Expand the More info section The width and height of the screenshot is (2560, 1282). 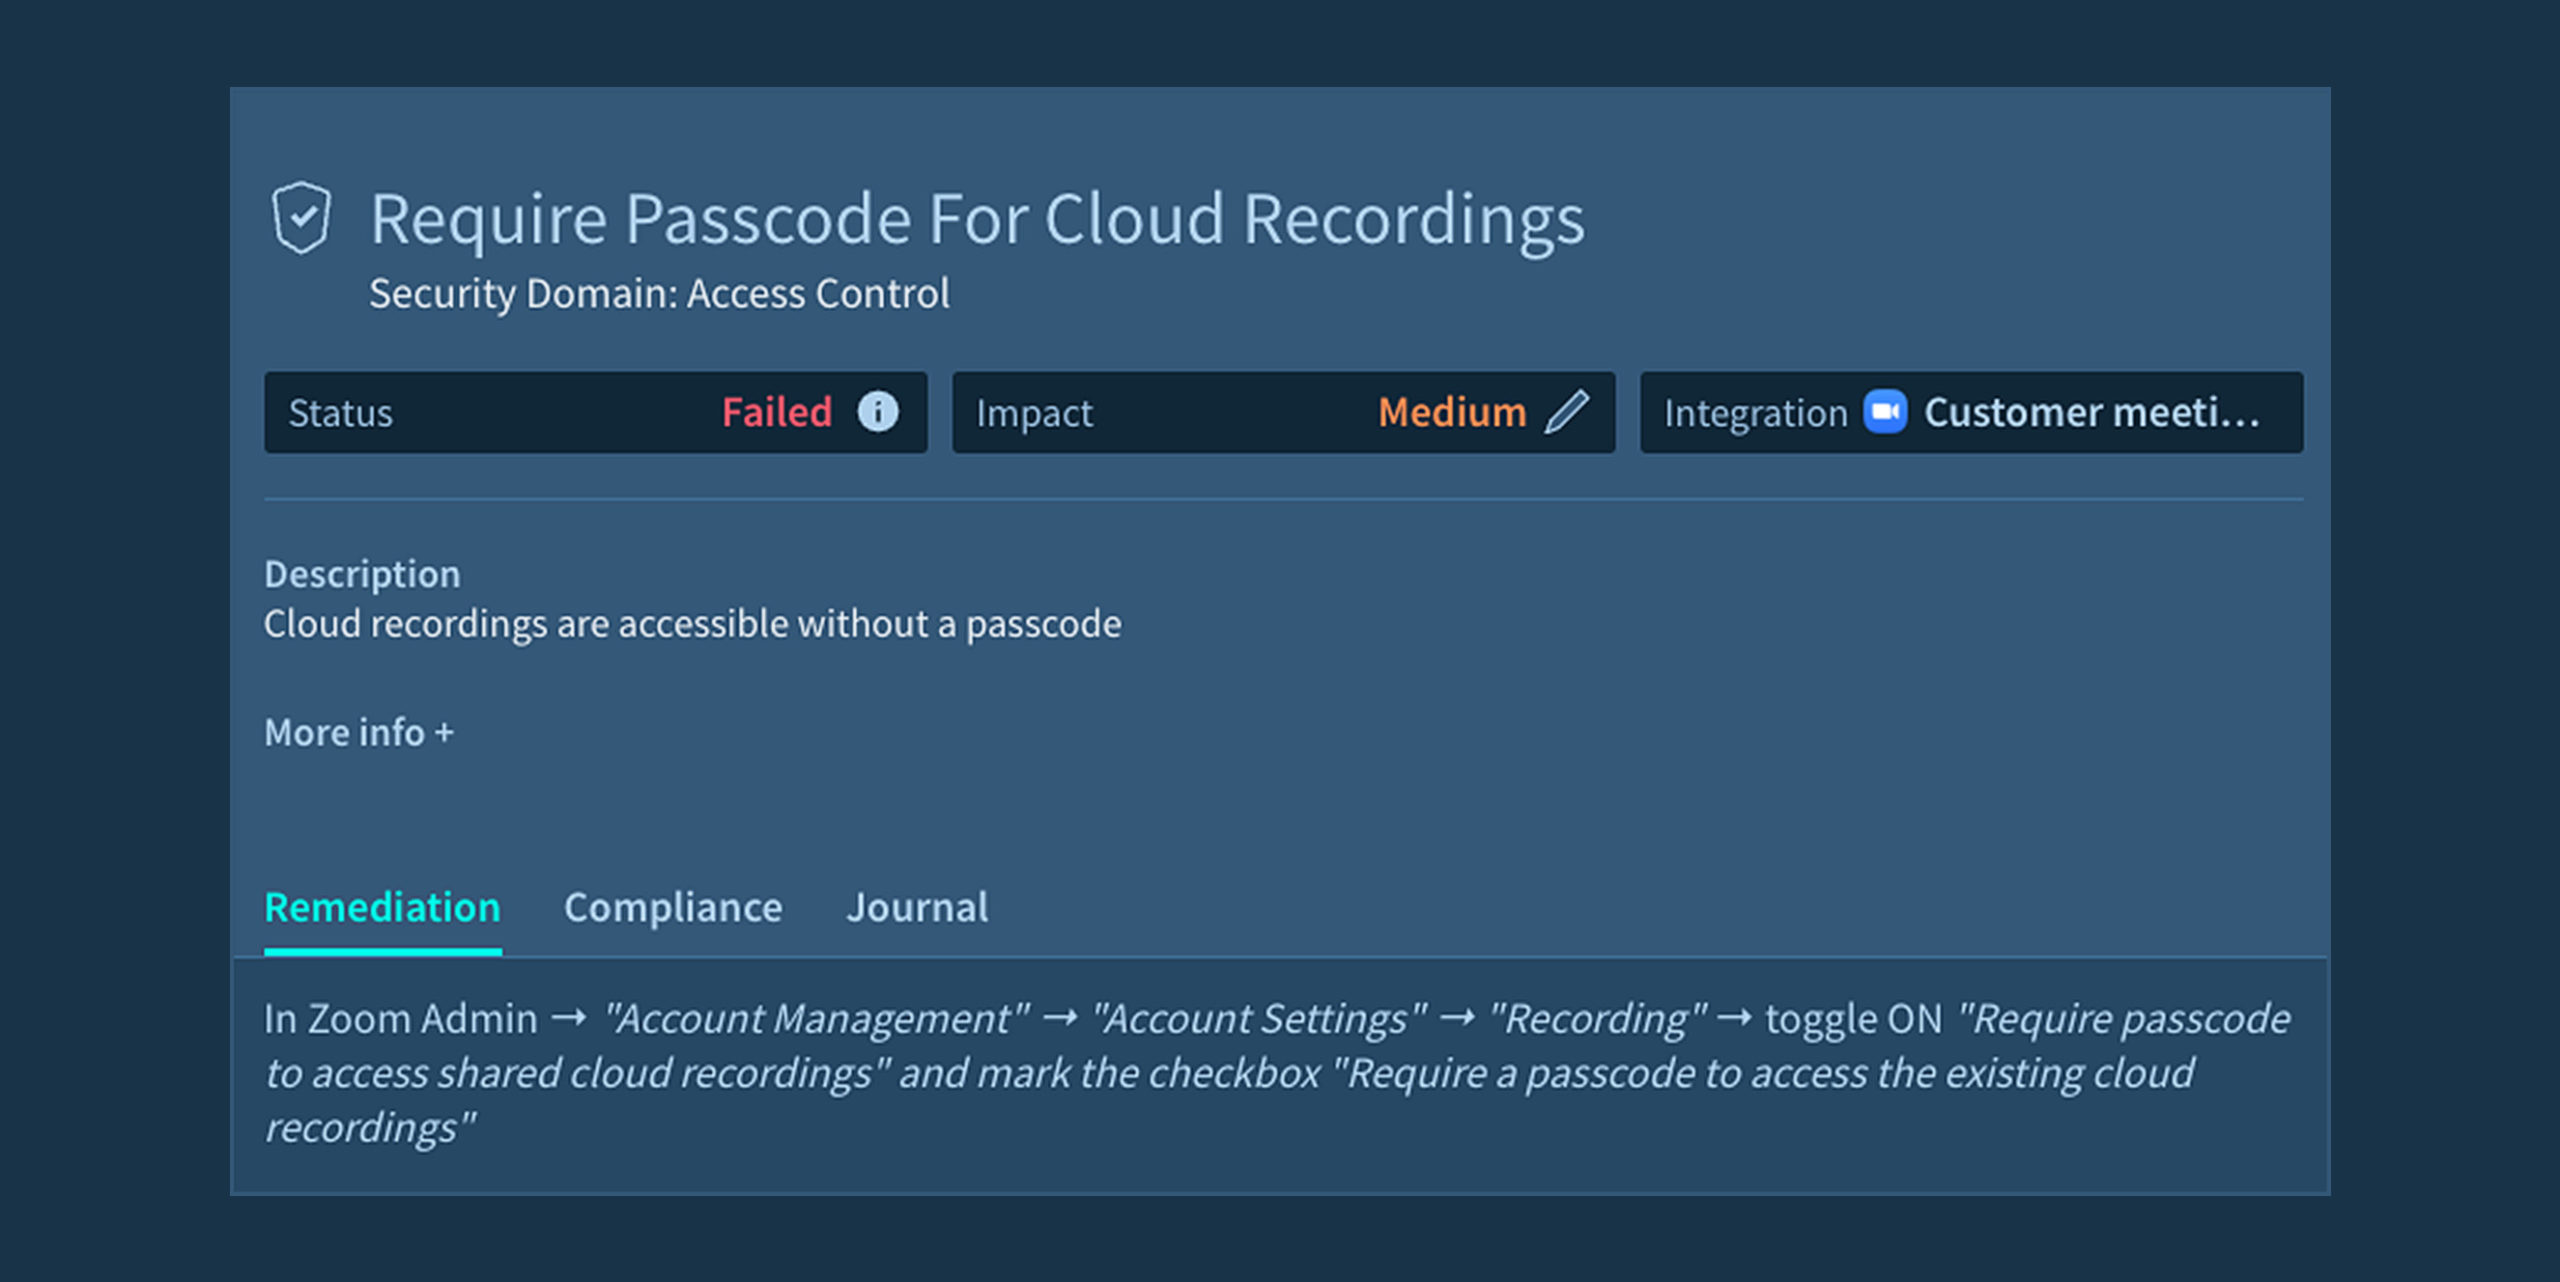[359, 733]
